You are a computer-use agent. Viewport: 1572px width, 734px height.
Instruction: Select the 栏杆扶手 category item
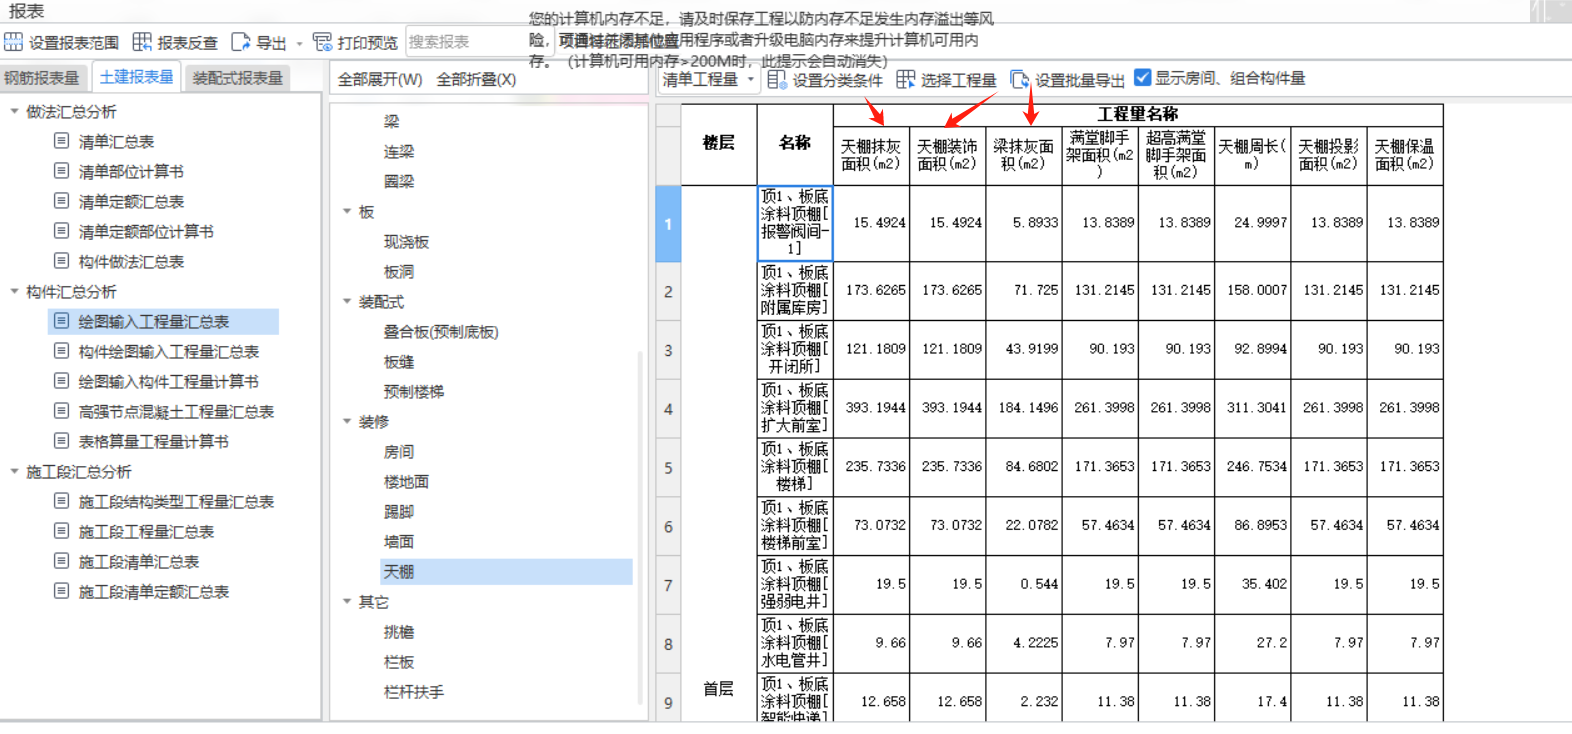(414, 691)
